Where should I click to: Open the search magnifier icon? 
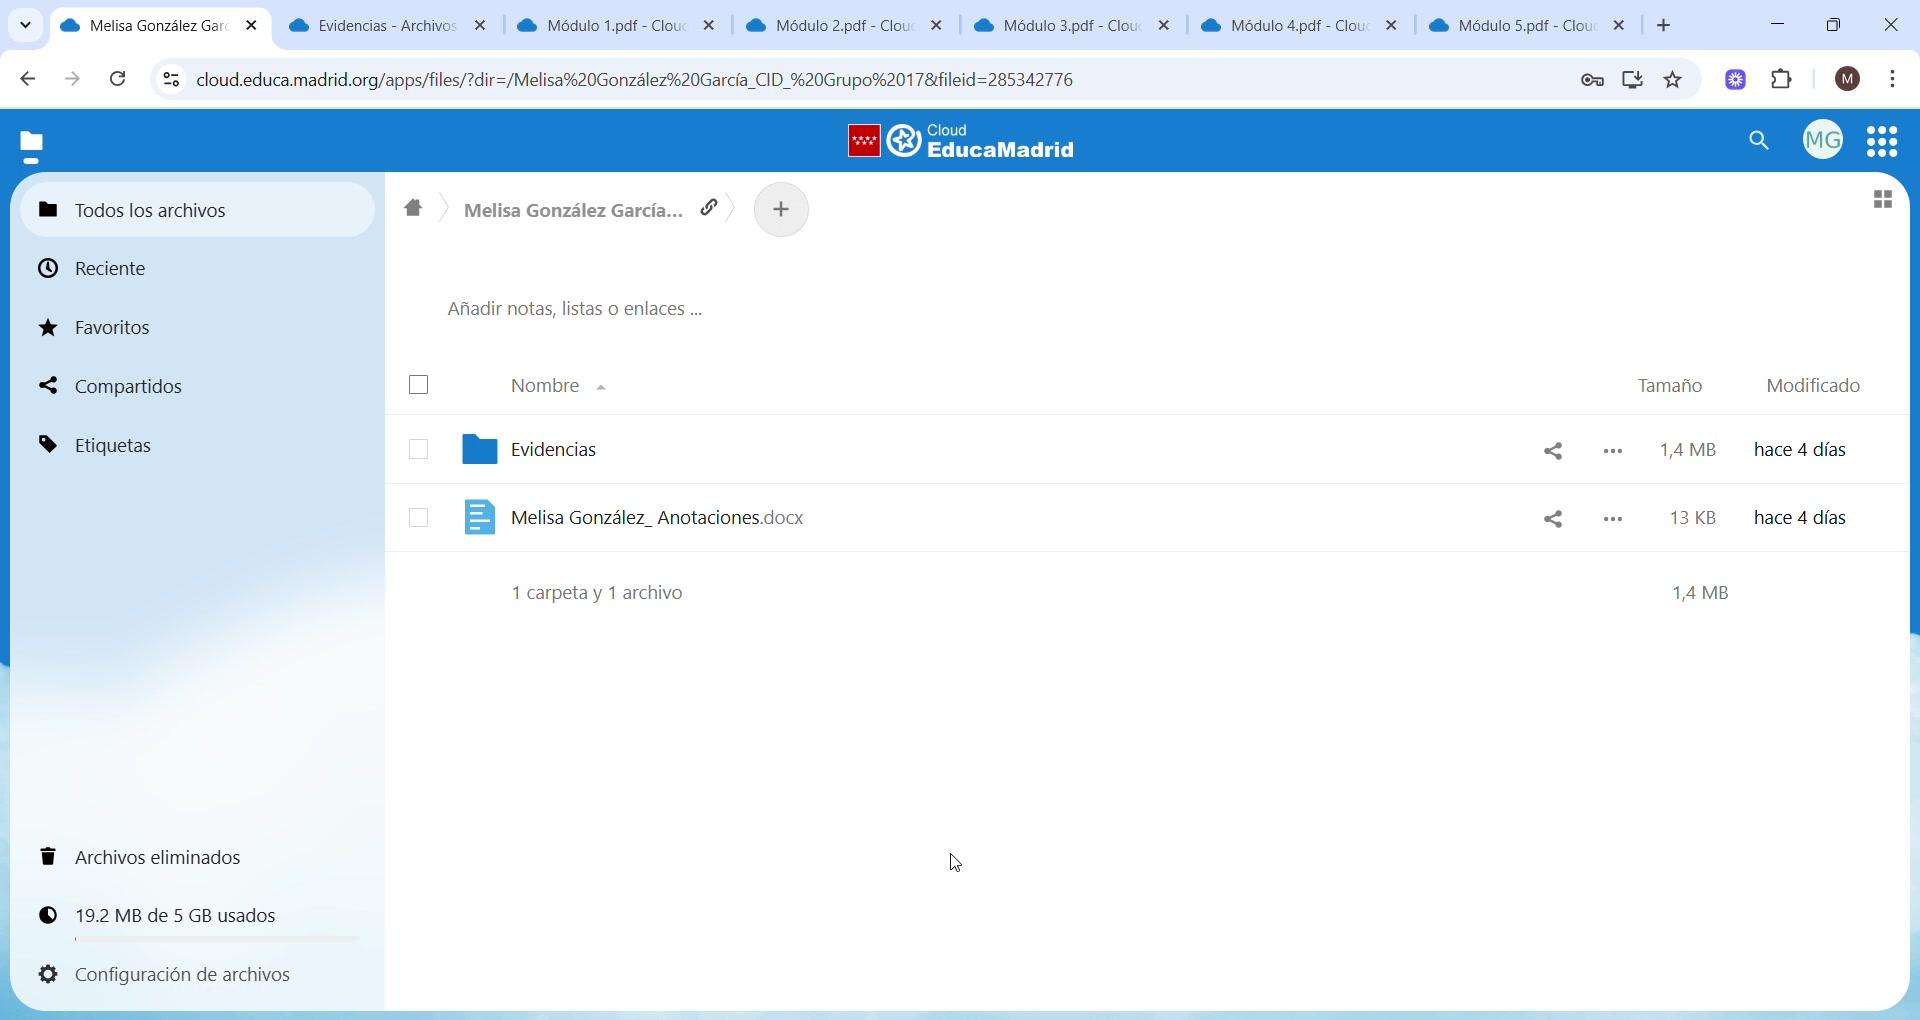(1759, 142)
